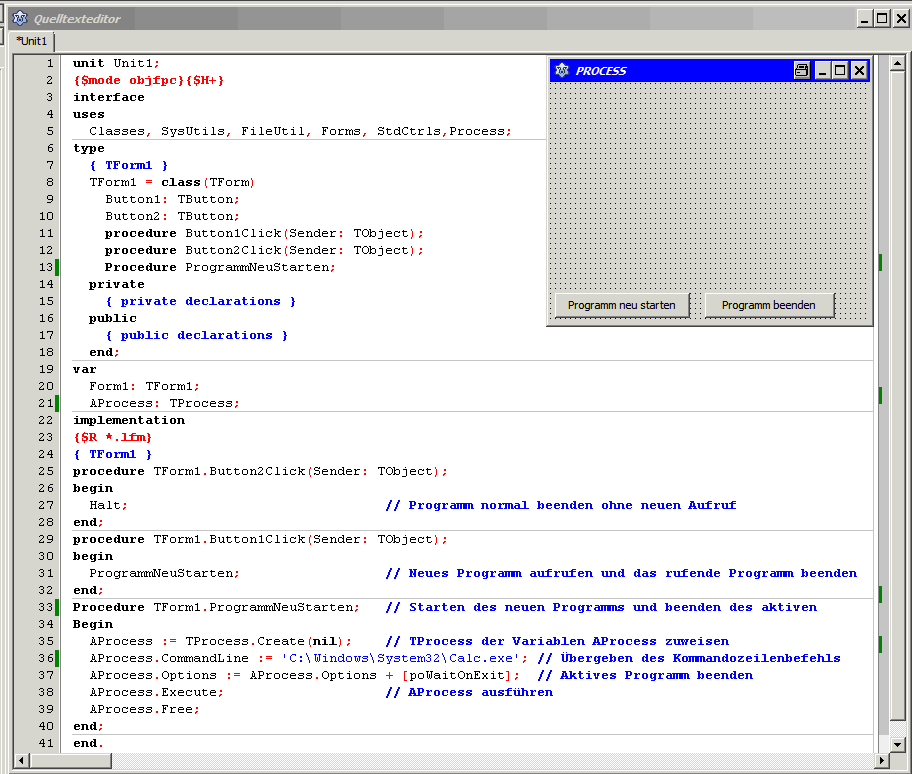Image resolution: width=912 pixels, height=774 pixels.
Task: Click the 'C:\Windows\System32\Calc.exe' string
Action: pos(401,659)
